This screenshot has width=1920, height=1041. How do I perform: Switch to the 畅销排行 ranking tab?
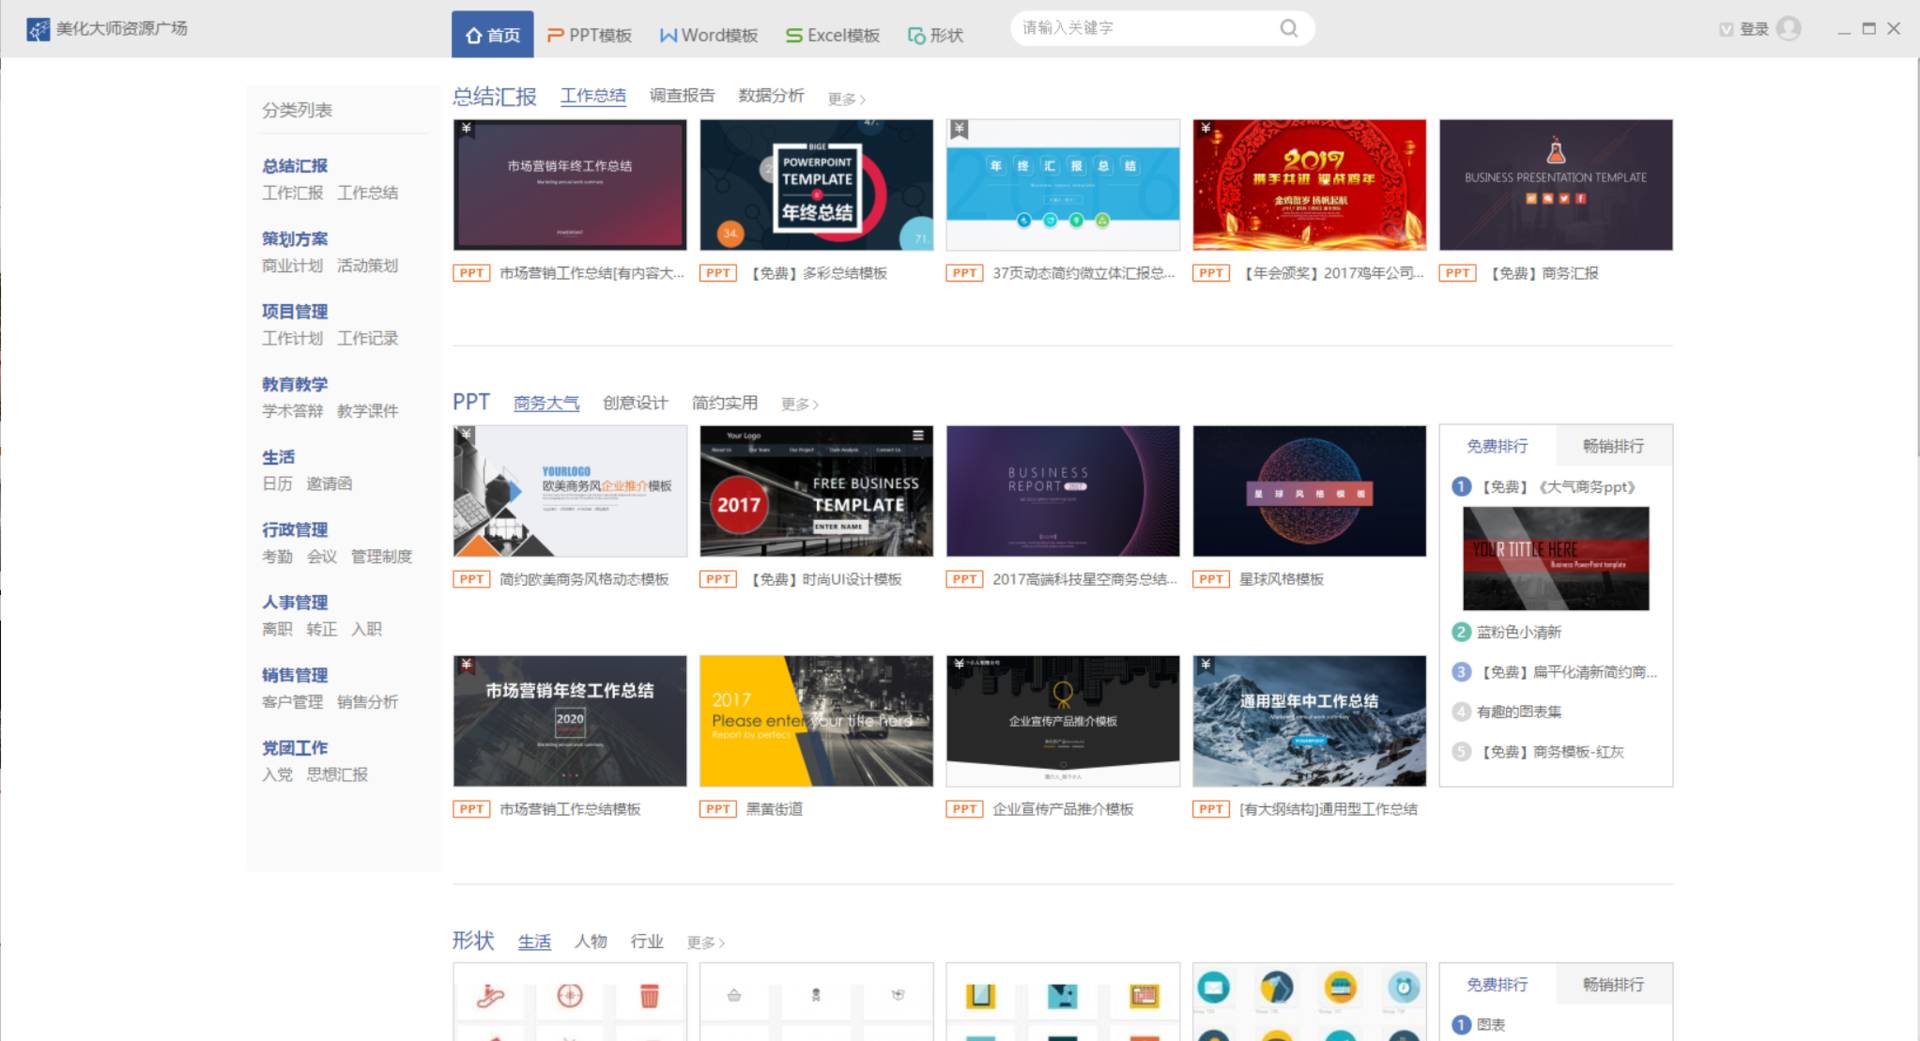[1613, 446]
